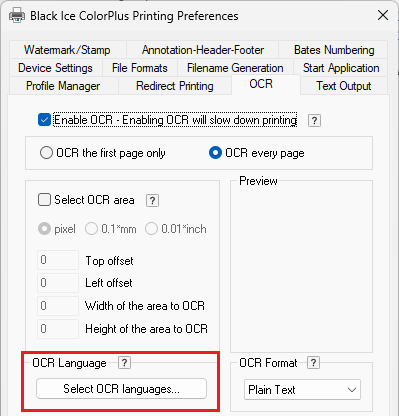Image resolution: width=399 pixels, height=416 pixels.
Task: Uncheck the Enable OCR checkbox
Action: click(44, 120)
